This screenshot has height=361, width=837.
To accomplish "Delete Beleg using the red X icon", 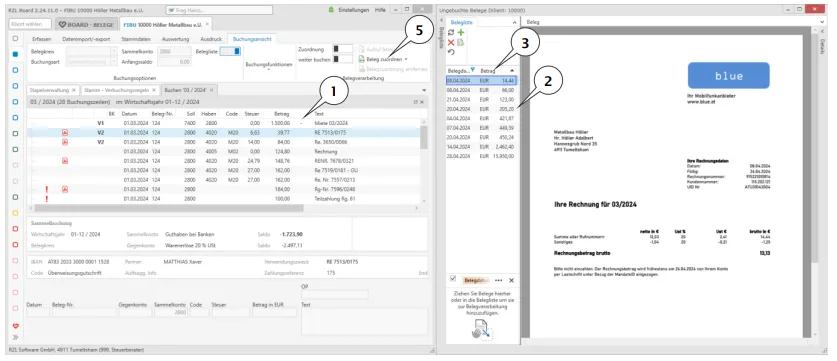I will pos(451,42).
